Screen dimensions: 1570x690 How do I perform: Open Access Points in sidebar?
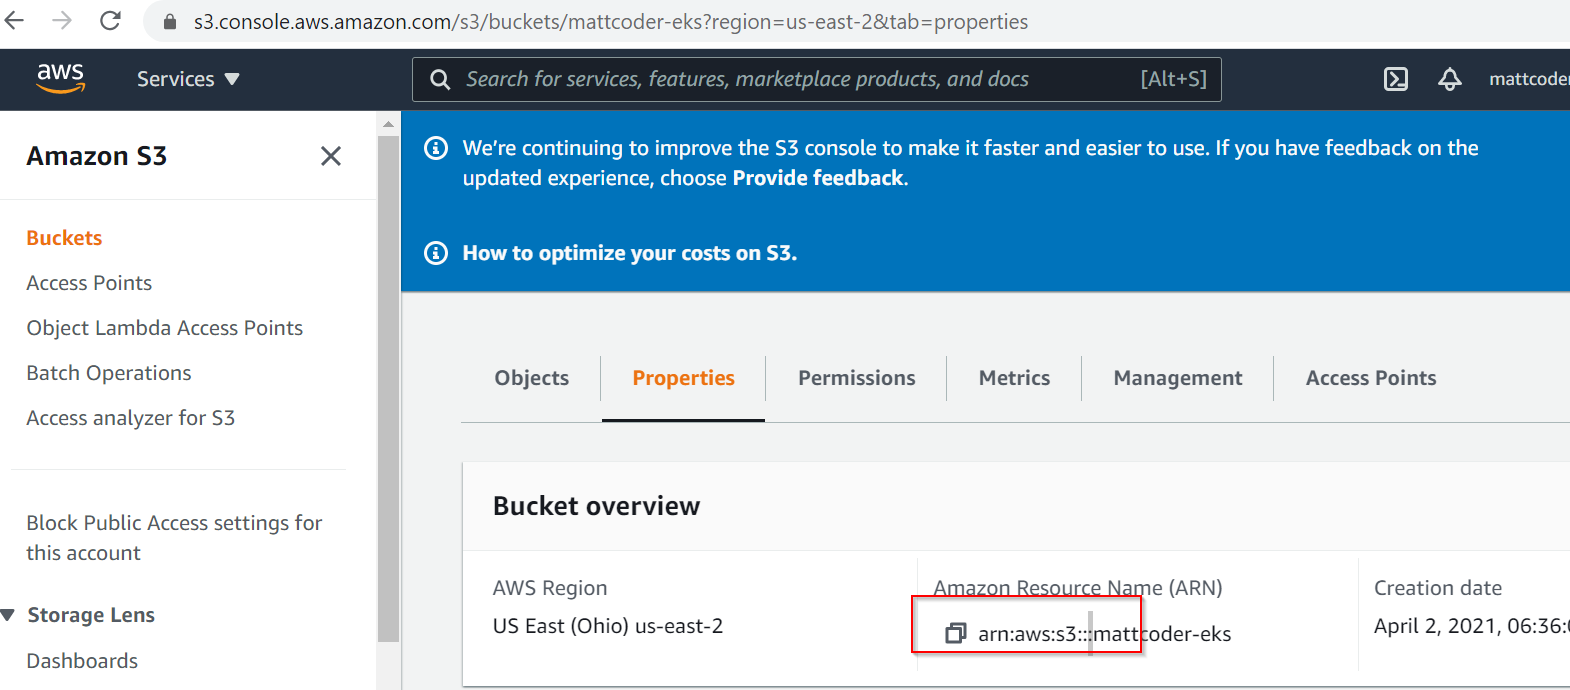click(x=89, y=283)
